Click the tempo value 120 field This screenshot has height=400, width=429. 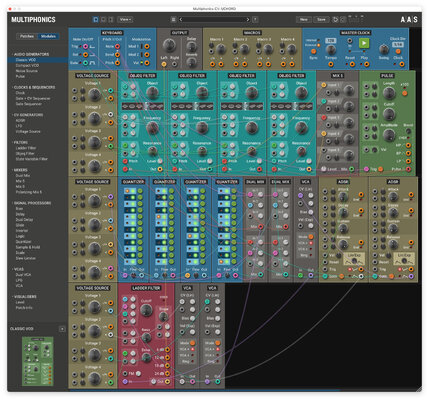point(330,41)
